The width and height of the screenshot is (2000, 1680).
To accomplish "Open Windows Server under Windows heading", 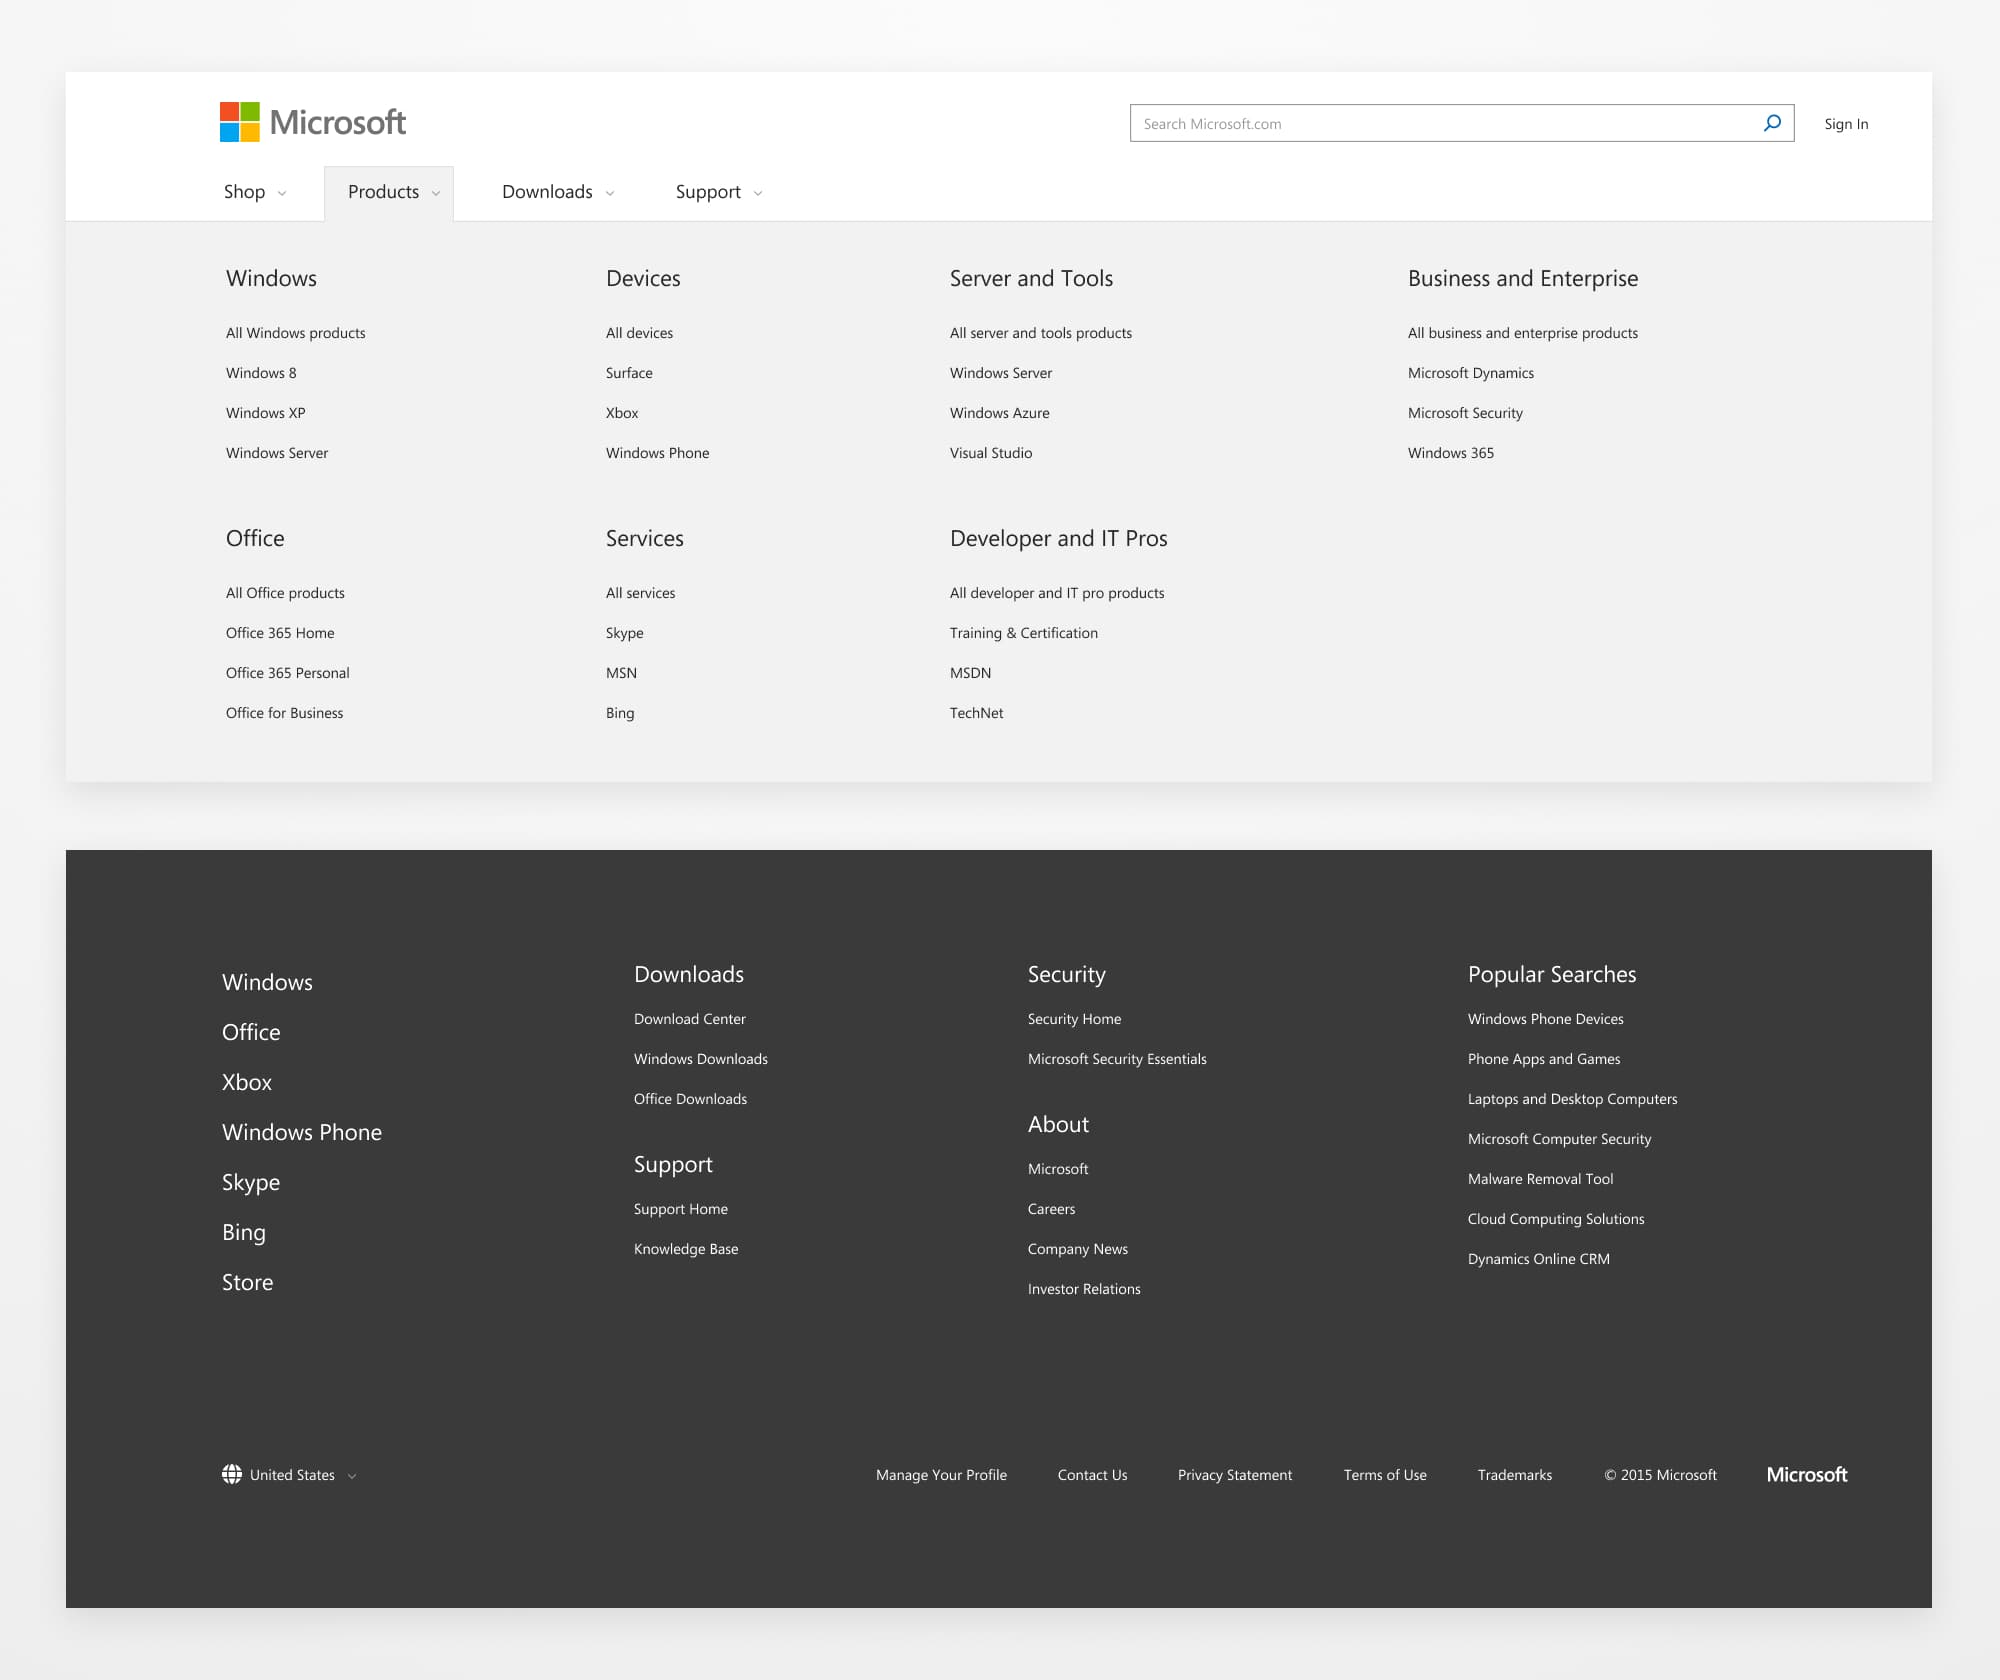I will (277, 453).
